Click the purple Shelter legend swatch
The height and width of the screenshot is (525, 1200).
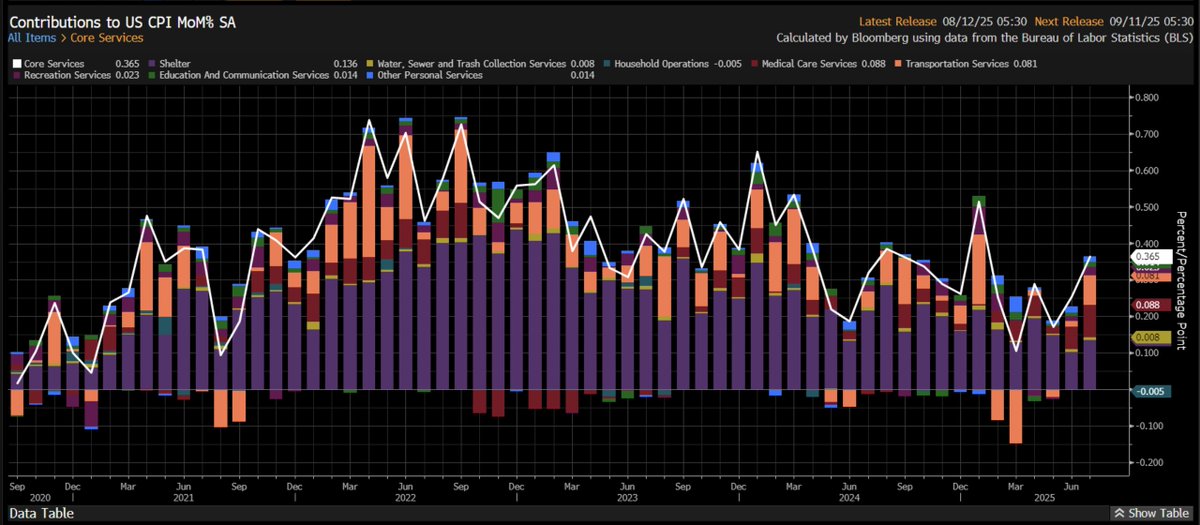(x=154, y=64)
